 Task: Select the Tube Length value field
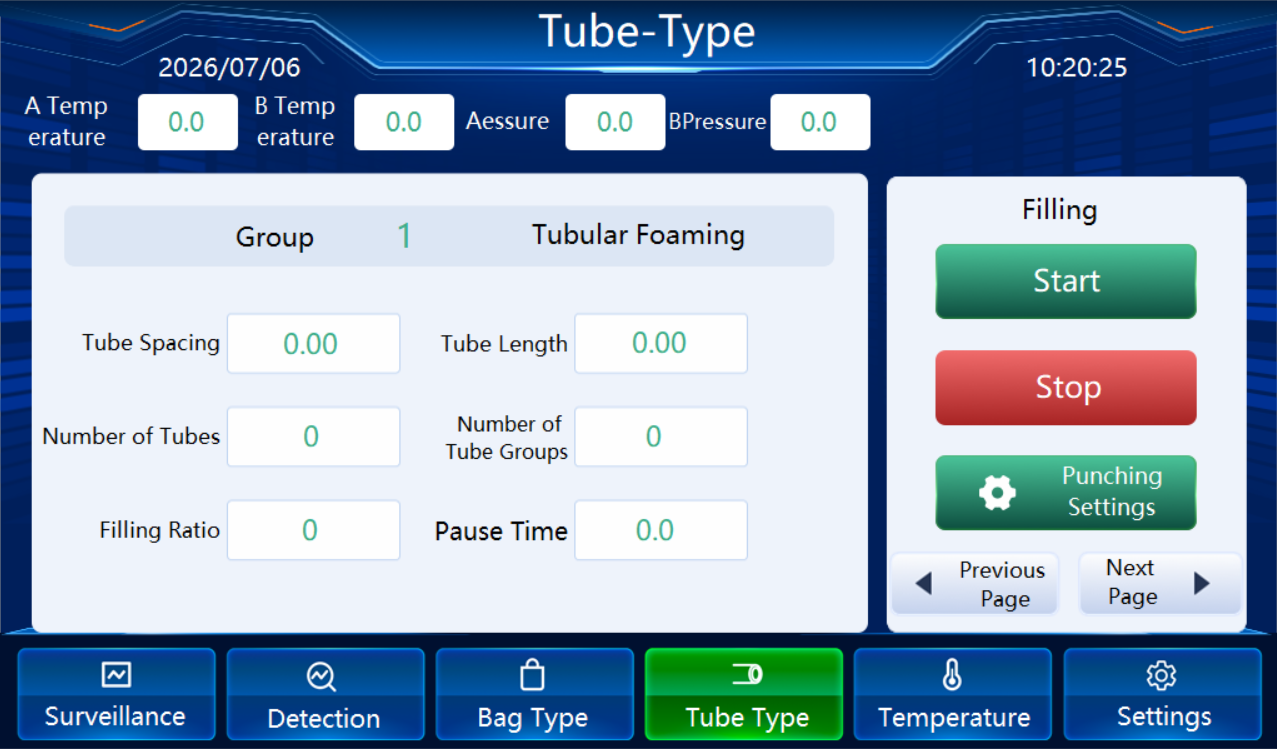(661, 344)
